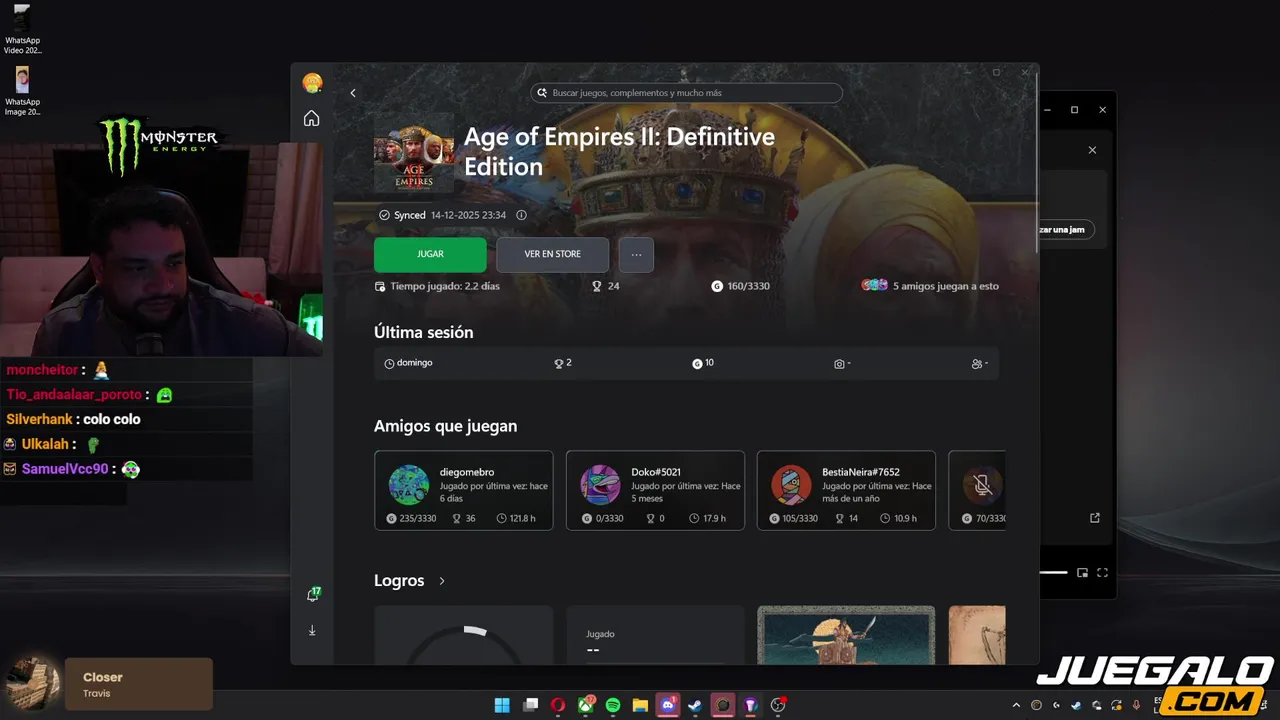Click last session trophy count 2
The width and height of the screenshot is (1280, 720).
(563, 363)
